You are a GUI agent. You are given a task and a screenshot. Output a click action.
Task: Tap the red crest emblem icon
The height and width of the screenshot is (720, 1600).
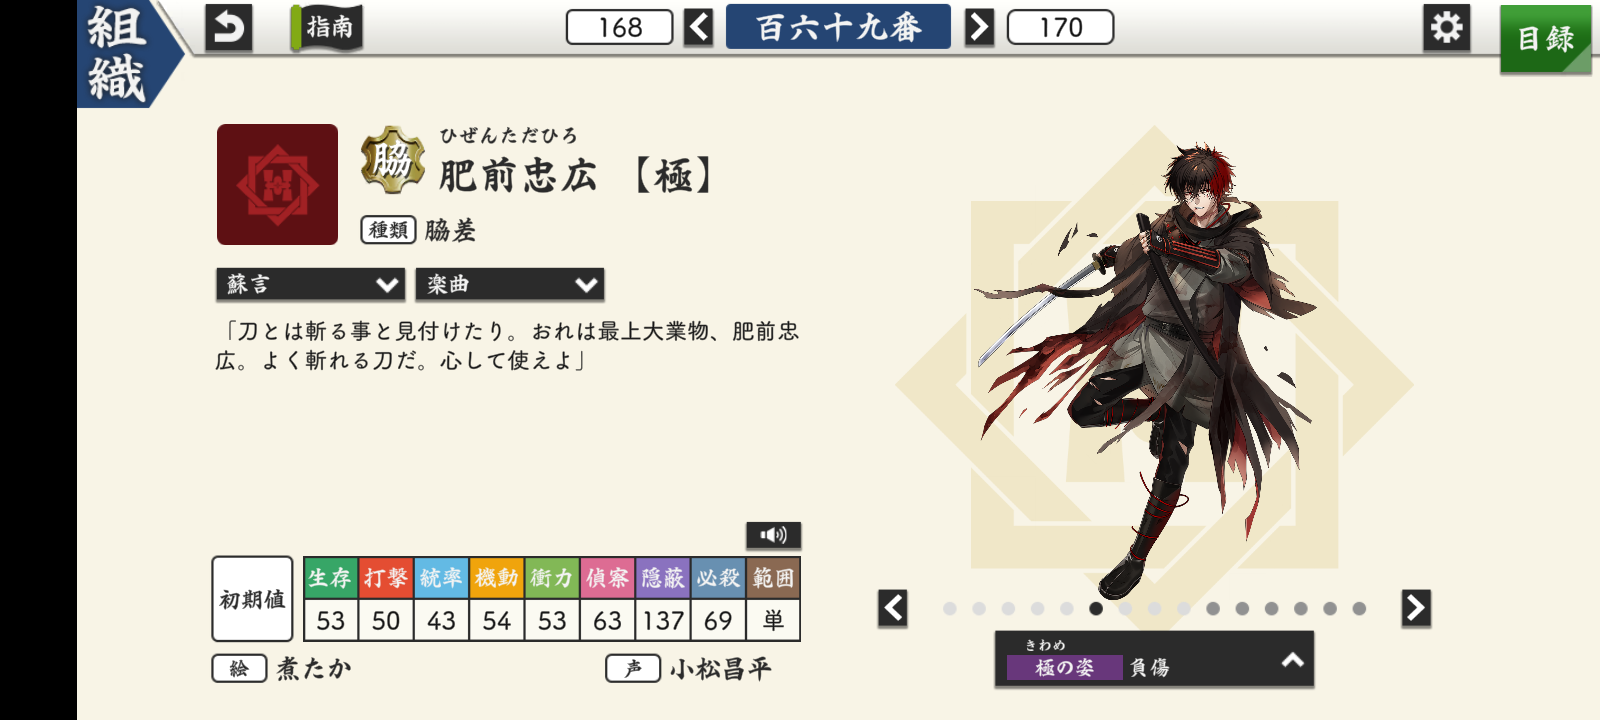click(277, 184)
